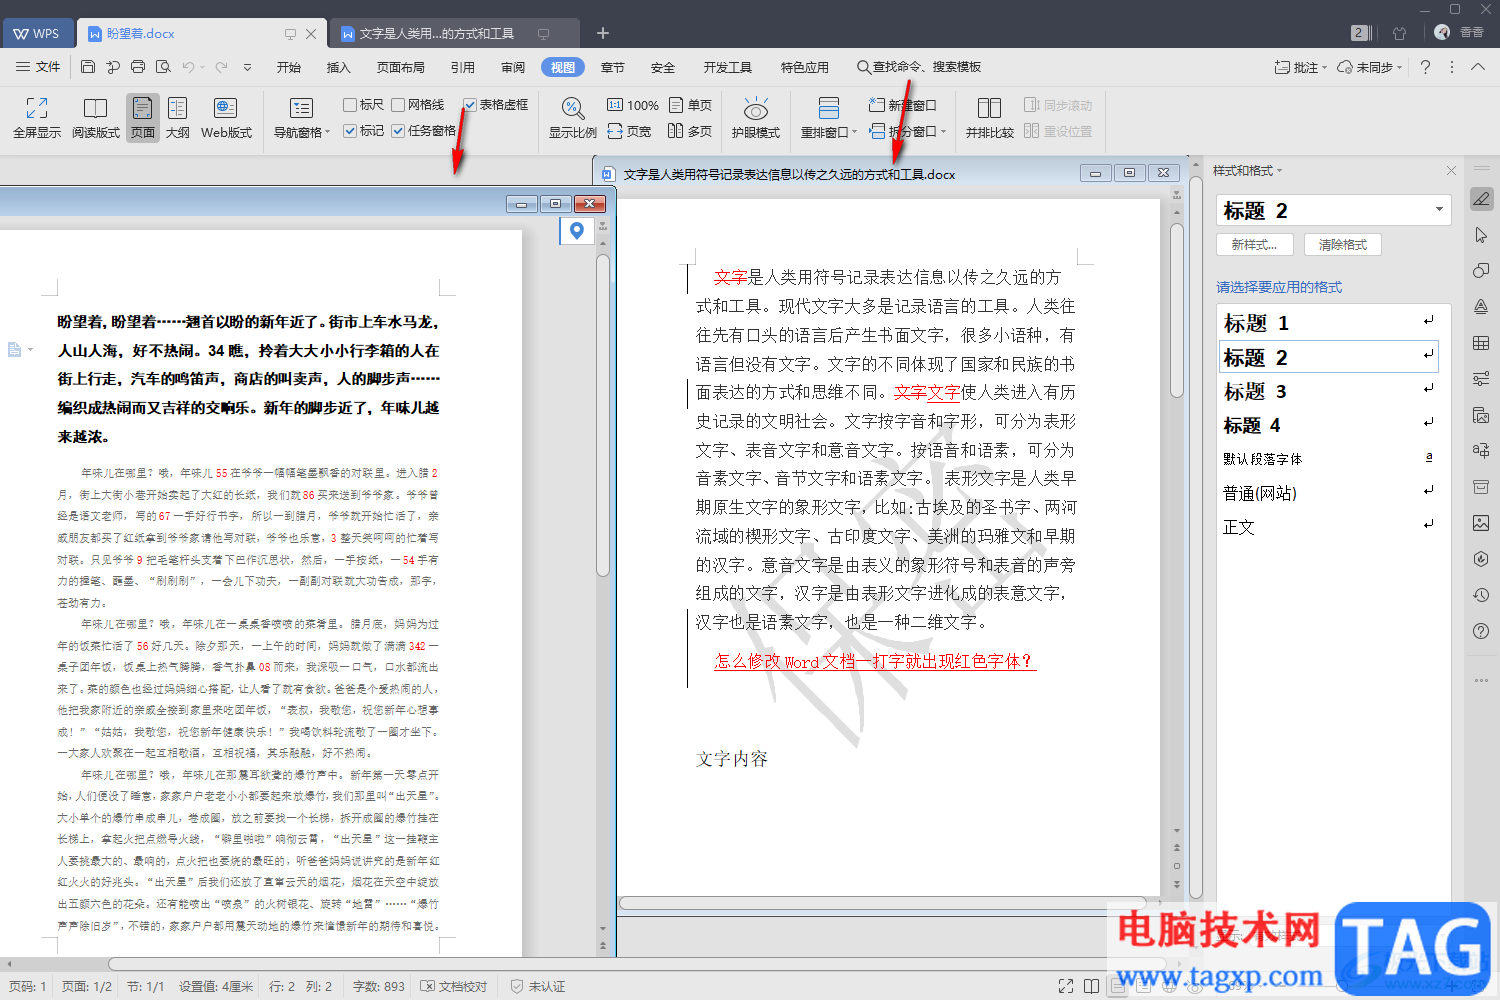Click the print icon in quick toolbar
Image resolution: width=1500 pixels, height=1000 pixels.
point(138,67)
